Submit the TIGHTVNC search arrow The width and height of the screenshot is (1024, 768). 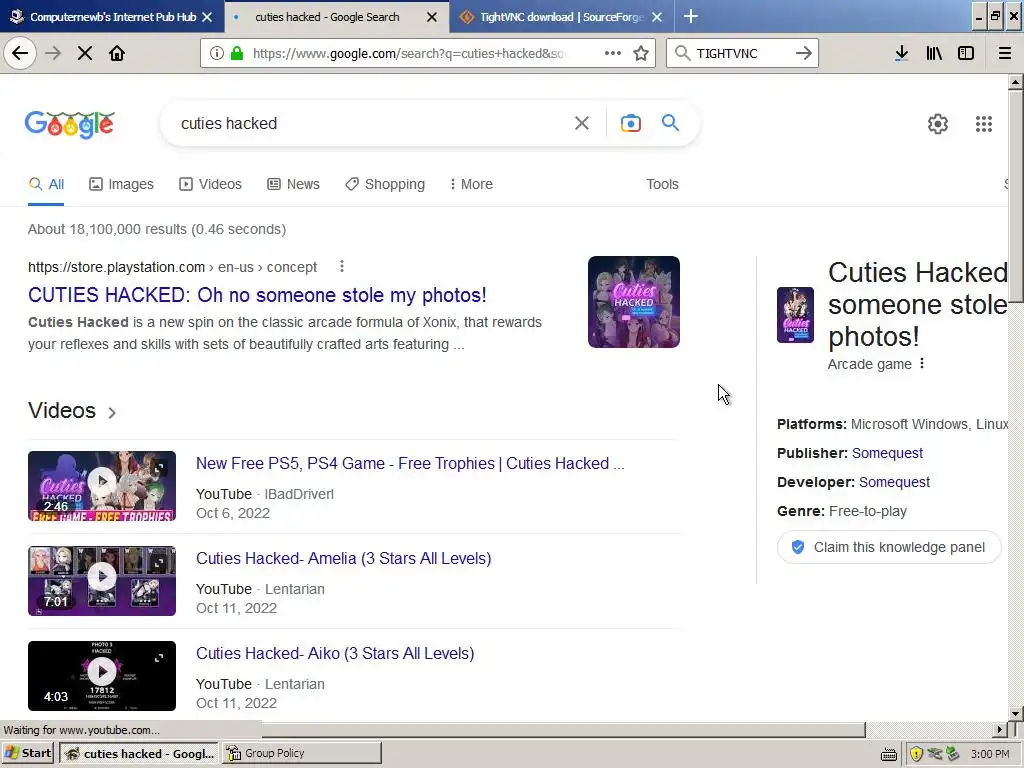coord(803,53)
